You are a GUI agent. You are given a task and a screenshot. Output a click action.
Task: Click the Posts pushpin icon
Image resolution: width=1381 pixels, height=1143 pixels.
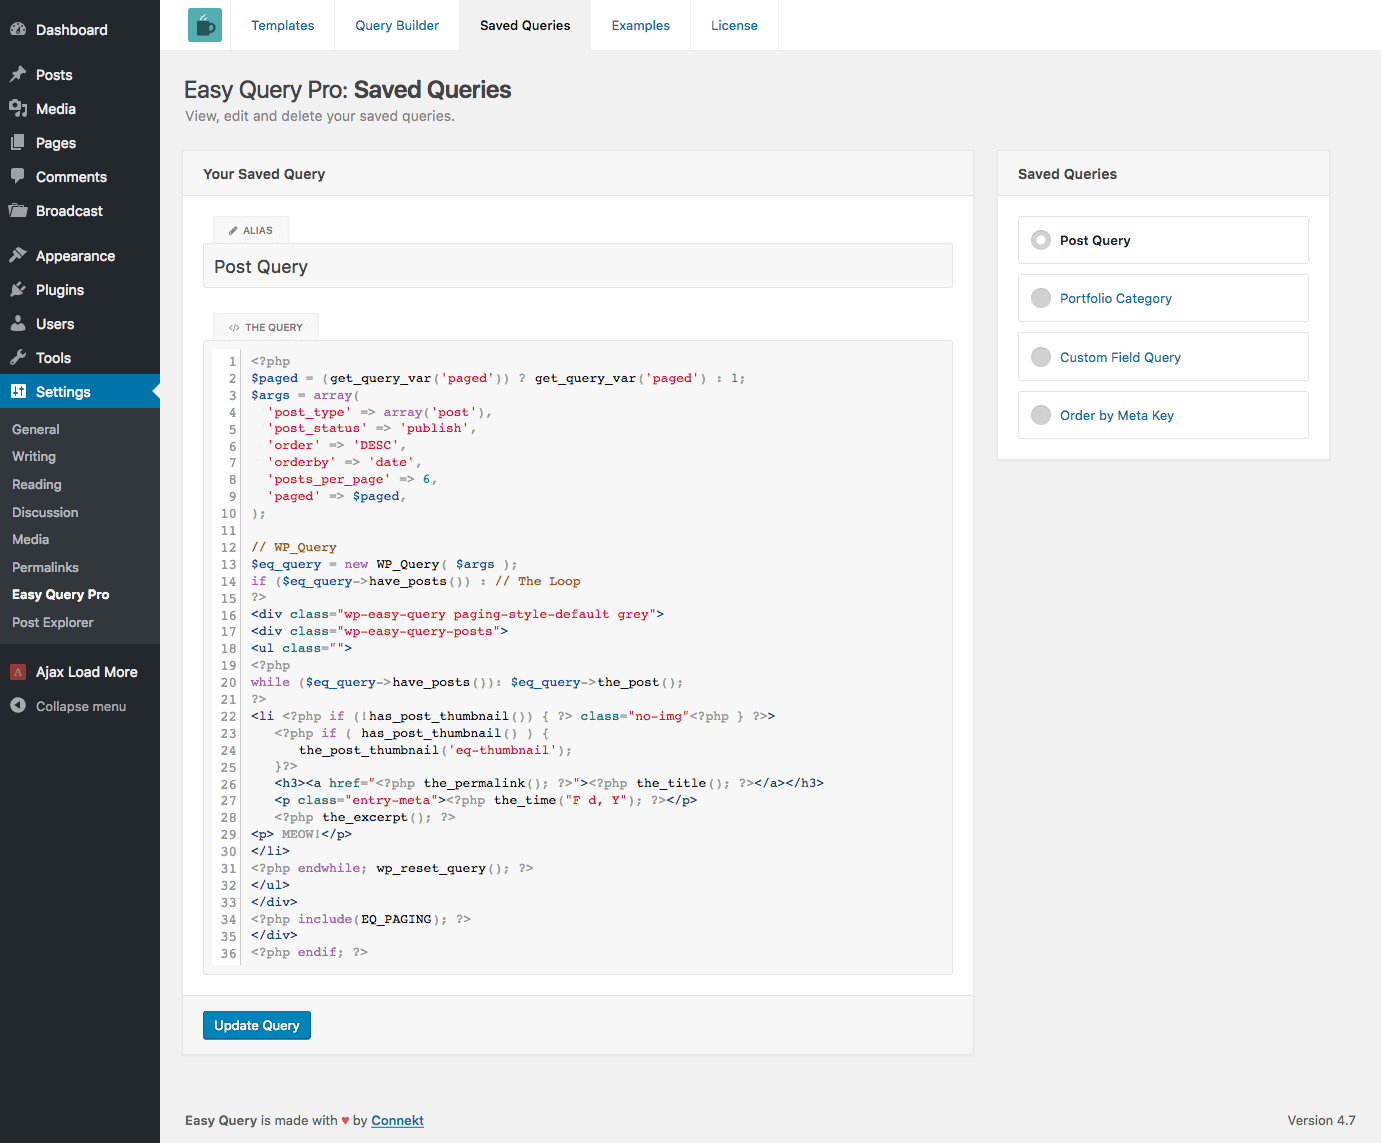[18, 75]
